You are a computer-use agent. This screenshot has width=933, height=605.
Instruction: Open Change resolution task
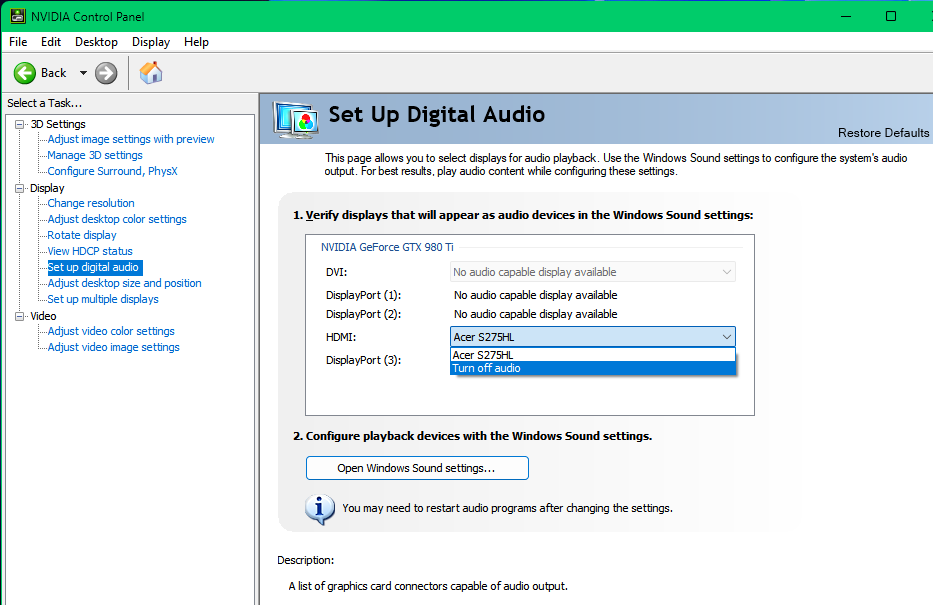pyautogui.click(x=91, y=203)
